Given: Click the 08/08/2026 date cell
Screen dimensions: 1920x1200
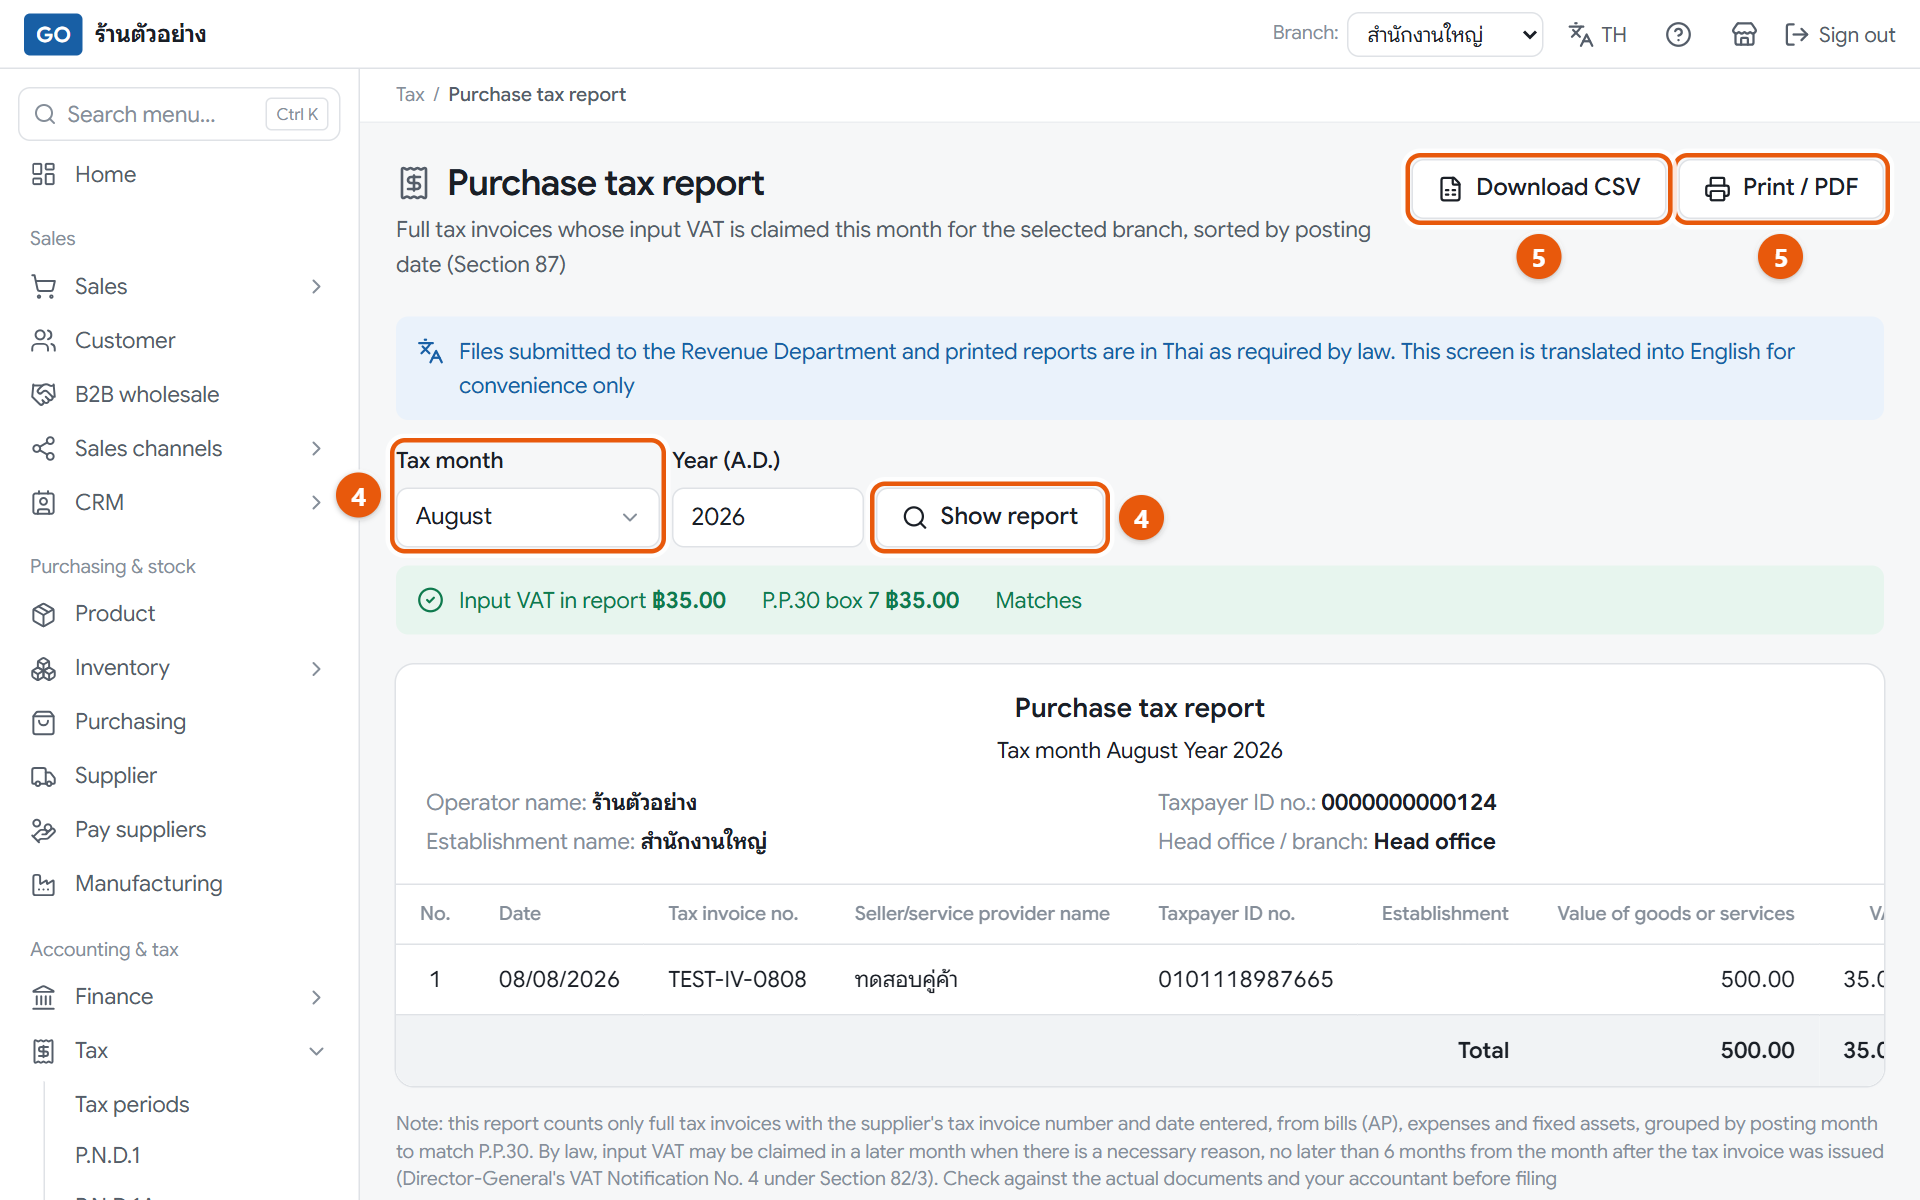Looking at the screenshot, I should 559,979.
